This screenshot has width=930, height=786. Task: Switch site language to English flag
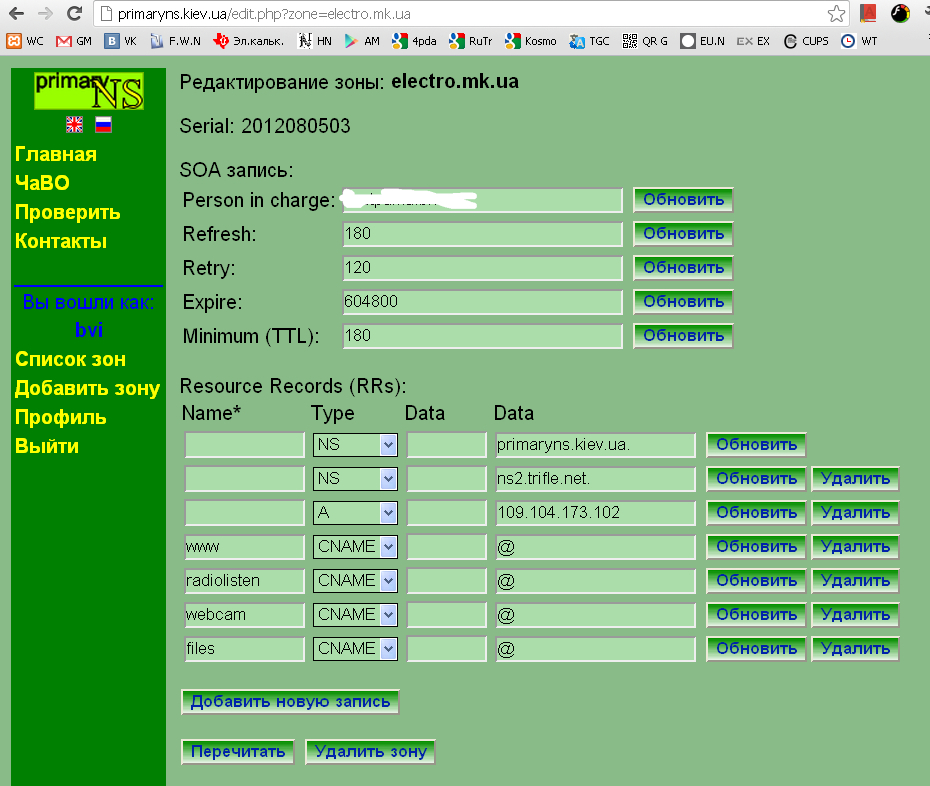75,125
